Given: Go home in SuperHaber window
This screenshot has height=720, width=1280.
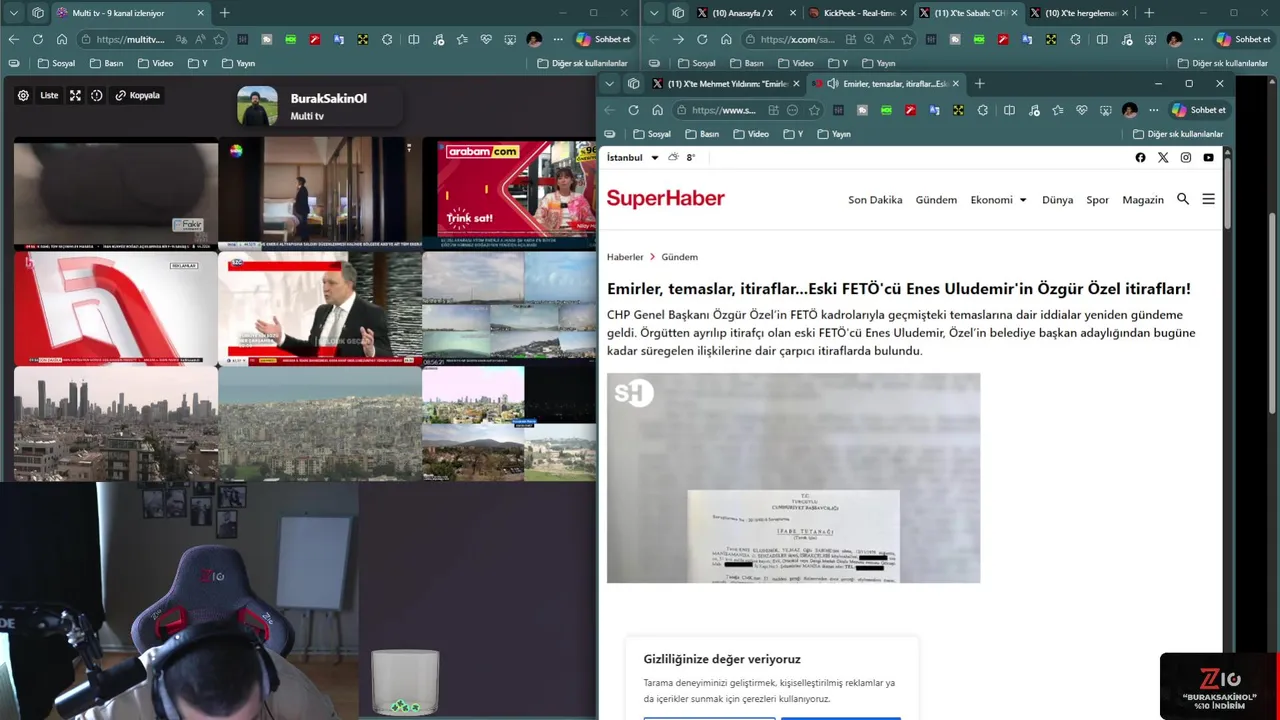Looking at the screenshot, I should [x=657, y=110].
